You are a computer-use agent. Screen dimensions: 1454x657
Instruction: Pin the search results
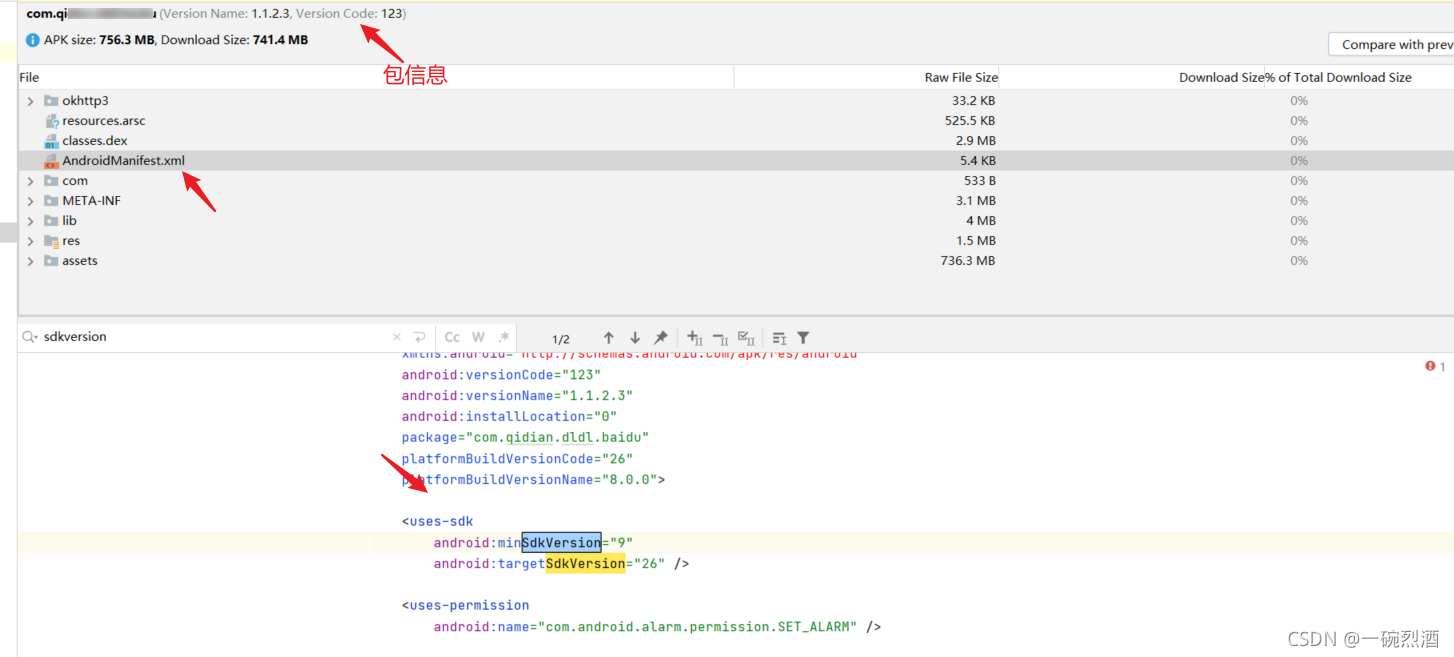(x=661, y=337)
